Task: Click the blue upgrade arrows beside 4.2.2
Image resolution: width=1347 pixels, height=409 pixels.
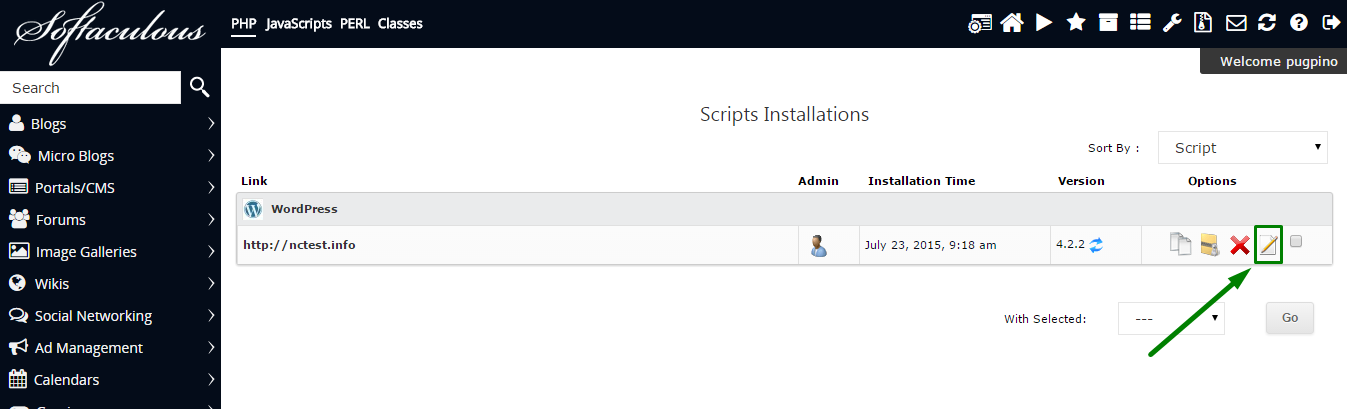Action: click(x=1097, y=244)
